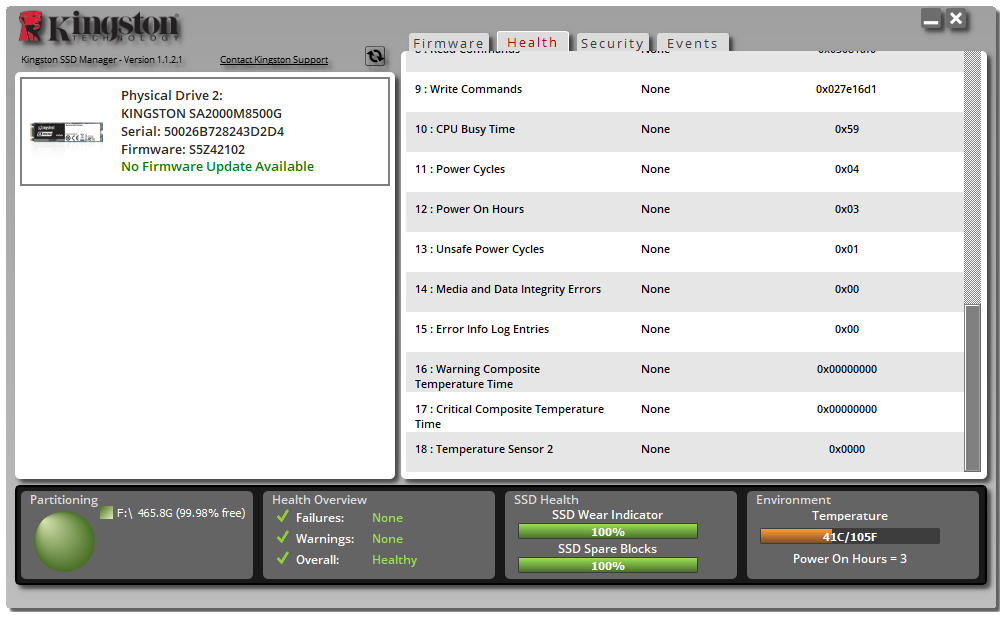
Task: Click the Firmware: S5Z42102 text
Action: click(x=183, y=149)
